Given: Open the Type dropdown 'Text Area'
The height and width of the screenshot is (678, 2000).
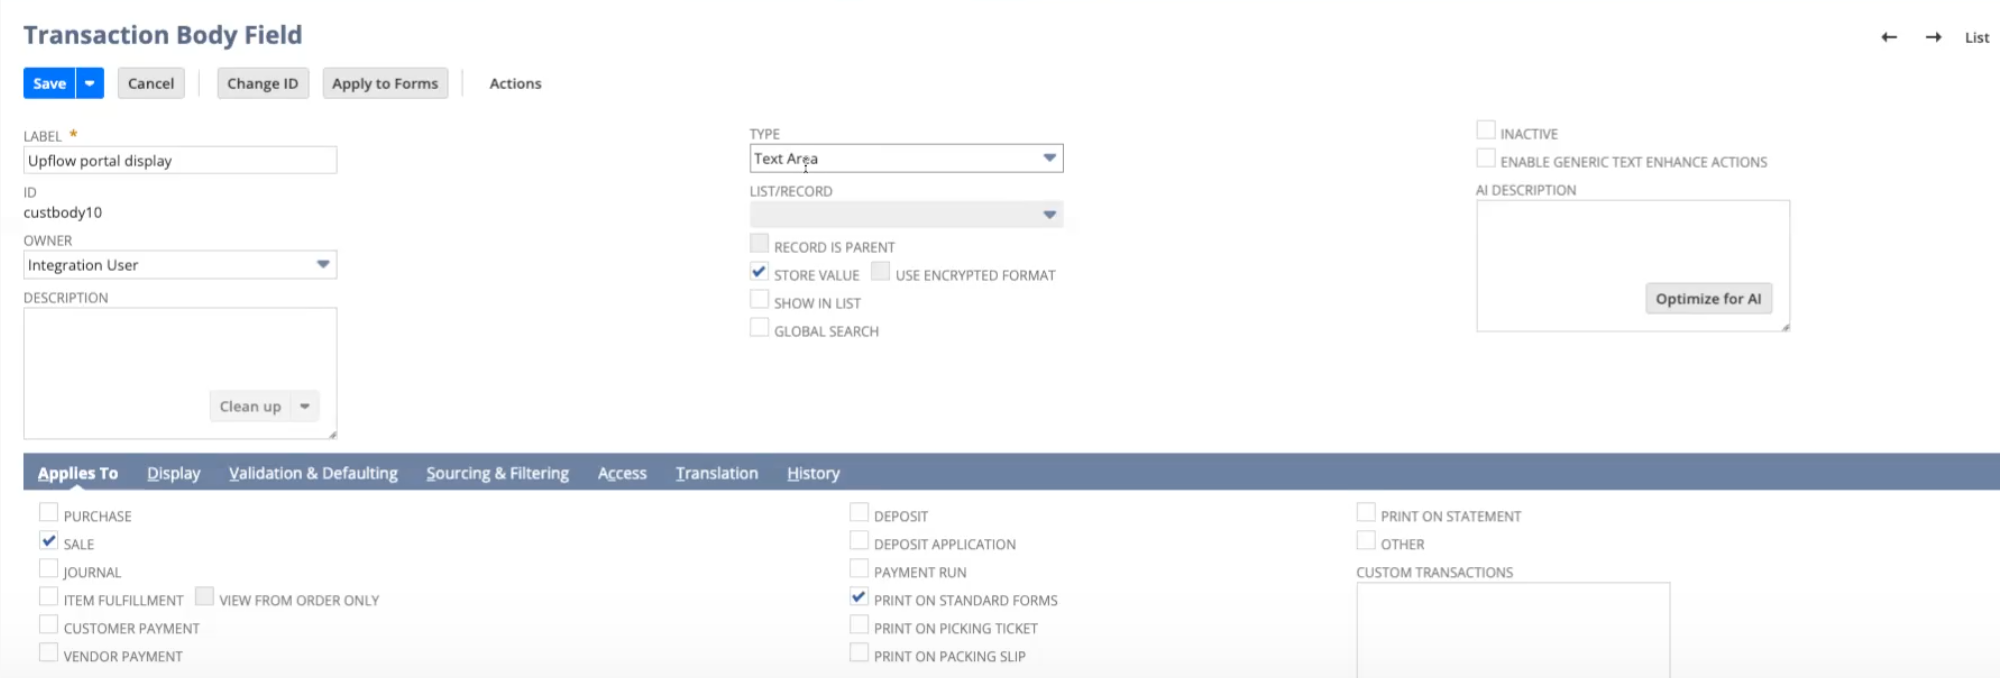Looking at the screenshot, I should tap(906, 158).
